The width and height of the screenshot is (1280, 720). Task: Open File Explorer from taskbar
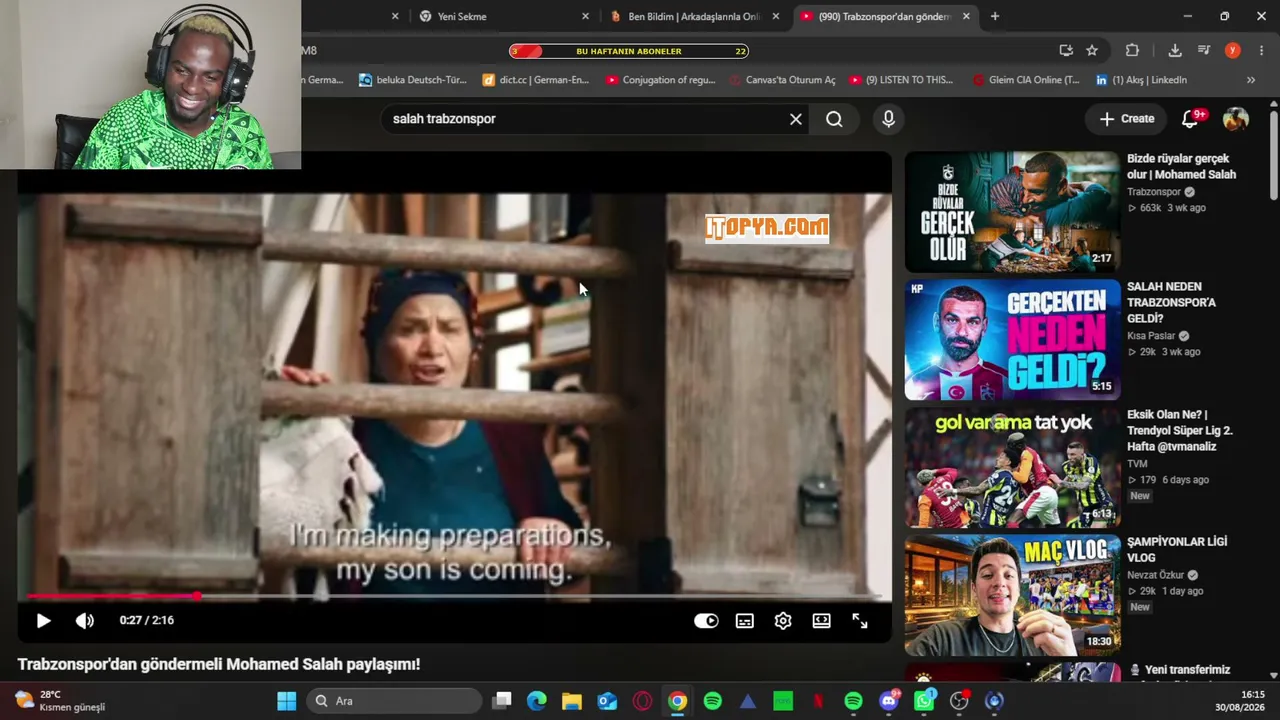tap(572, 701)
